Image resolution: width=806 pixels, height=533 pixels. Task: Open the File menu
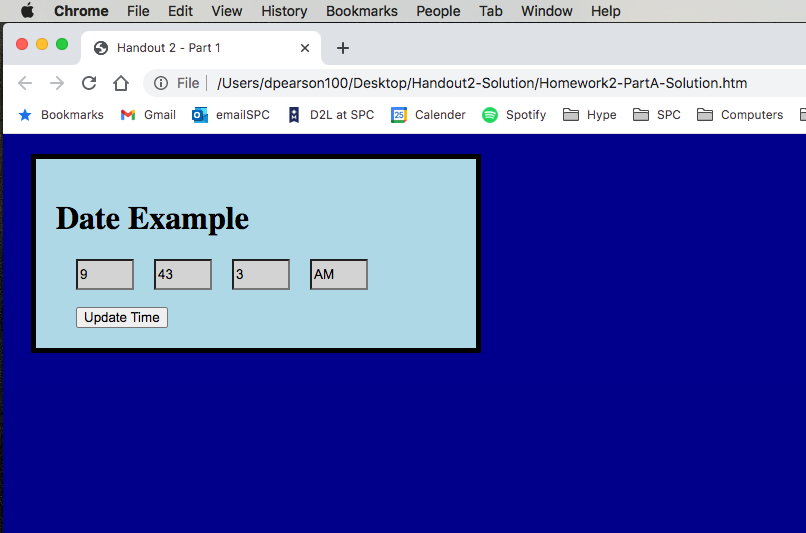[x=138, y=11]
